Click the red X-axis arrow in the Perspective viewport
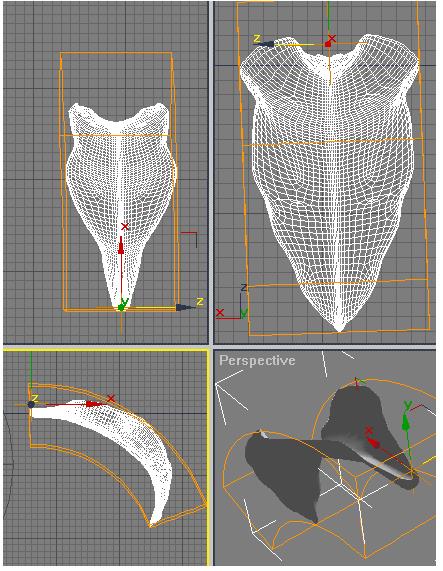The width and height of the screenshot is (443, 571). click(373, 442)
